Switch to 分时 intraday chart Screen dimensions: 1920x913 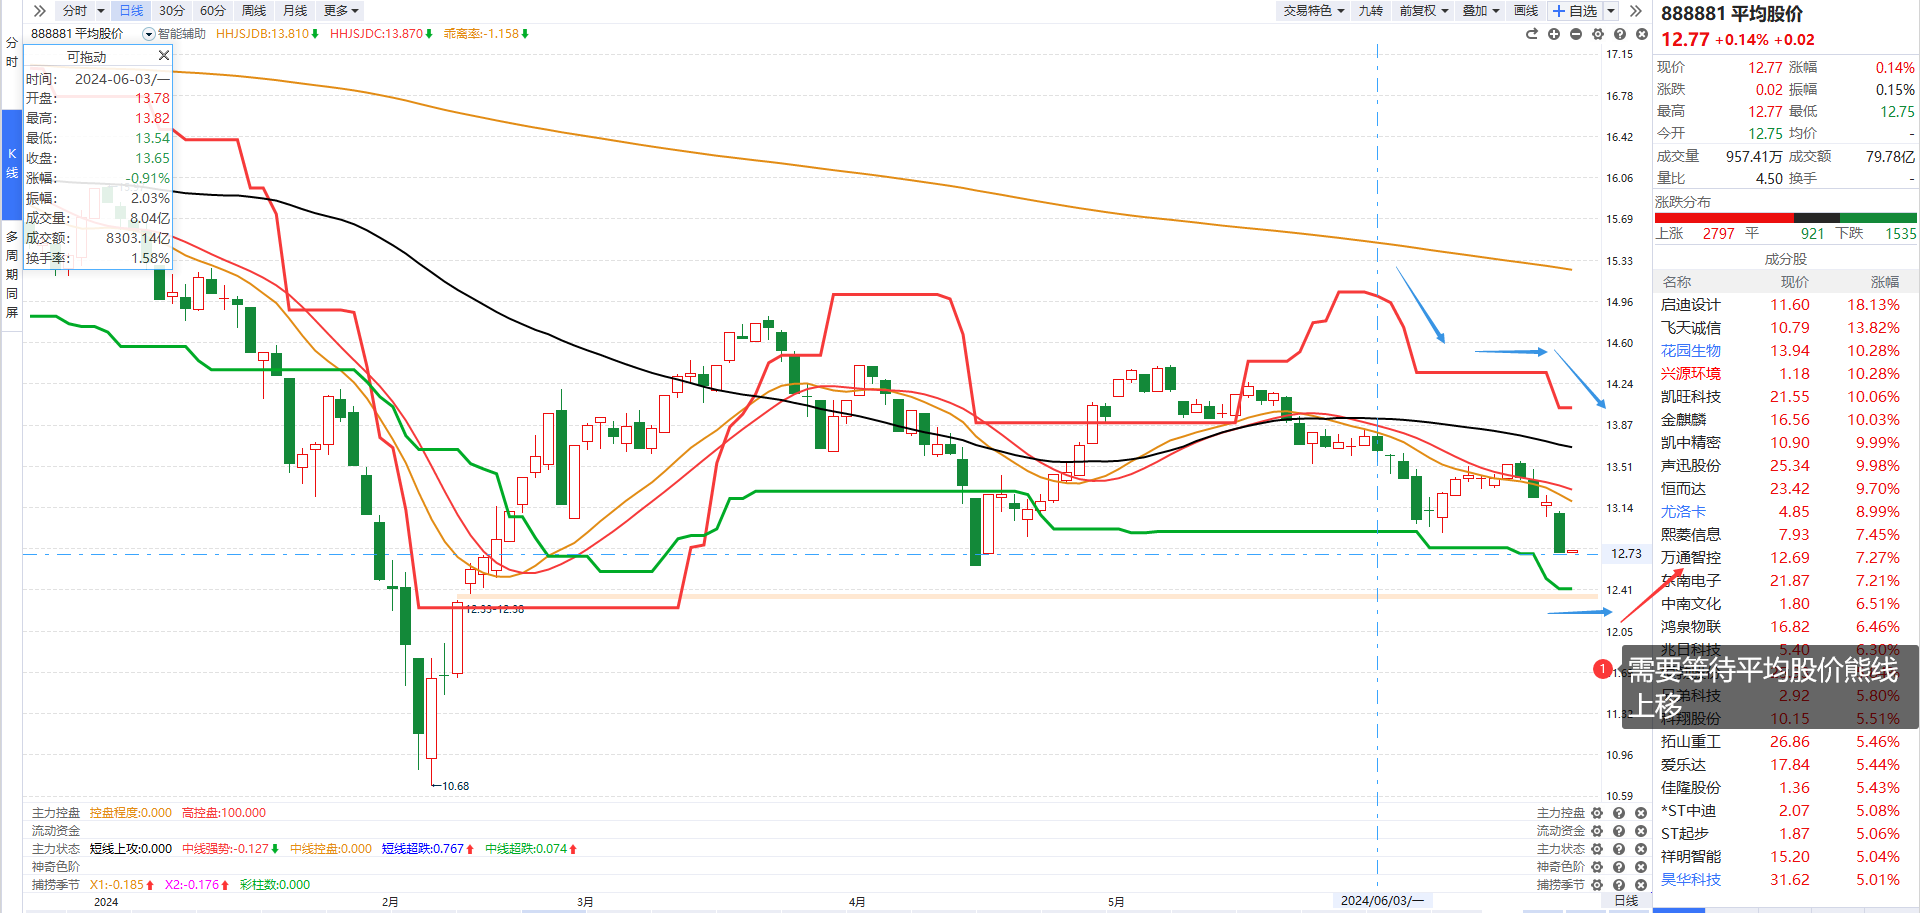75,11
